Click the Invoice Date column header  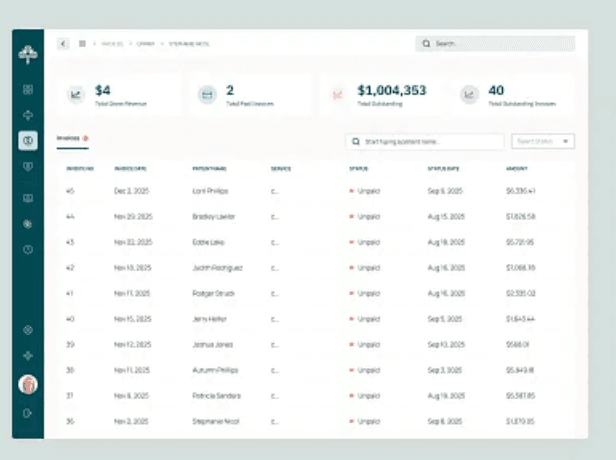131,168
